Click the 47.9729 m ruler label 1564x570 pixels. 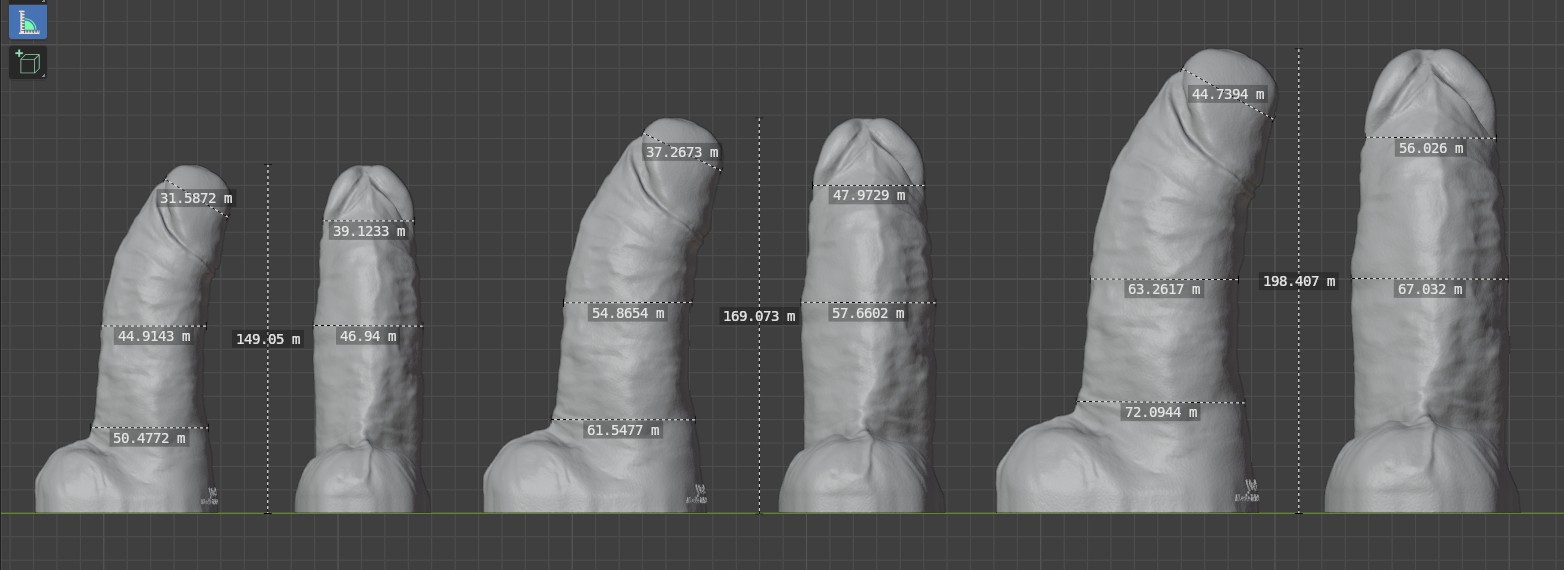tap(869, 195)
